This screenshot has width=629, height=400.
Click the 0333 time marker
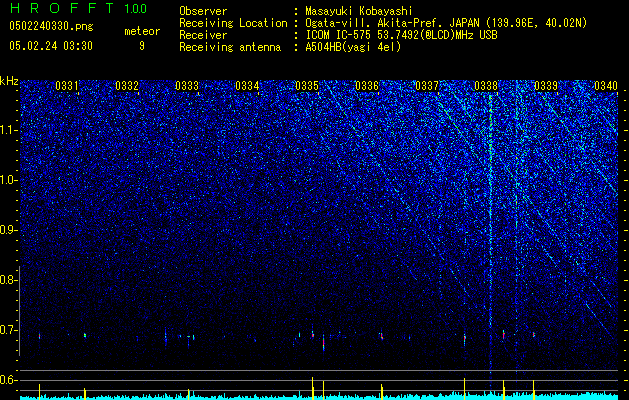pos(187,86)
